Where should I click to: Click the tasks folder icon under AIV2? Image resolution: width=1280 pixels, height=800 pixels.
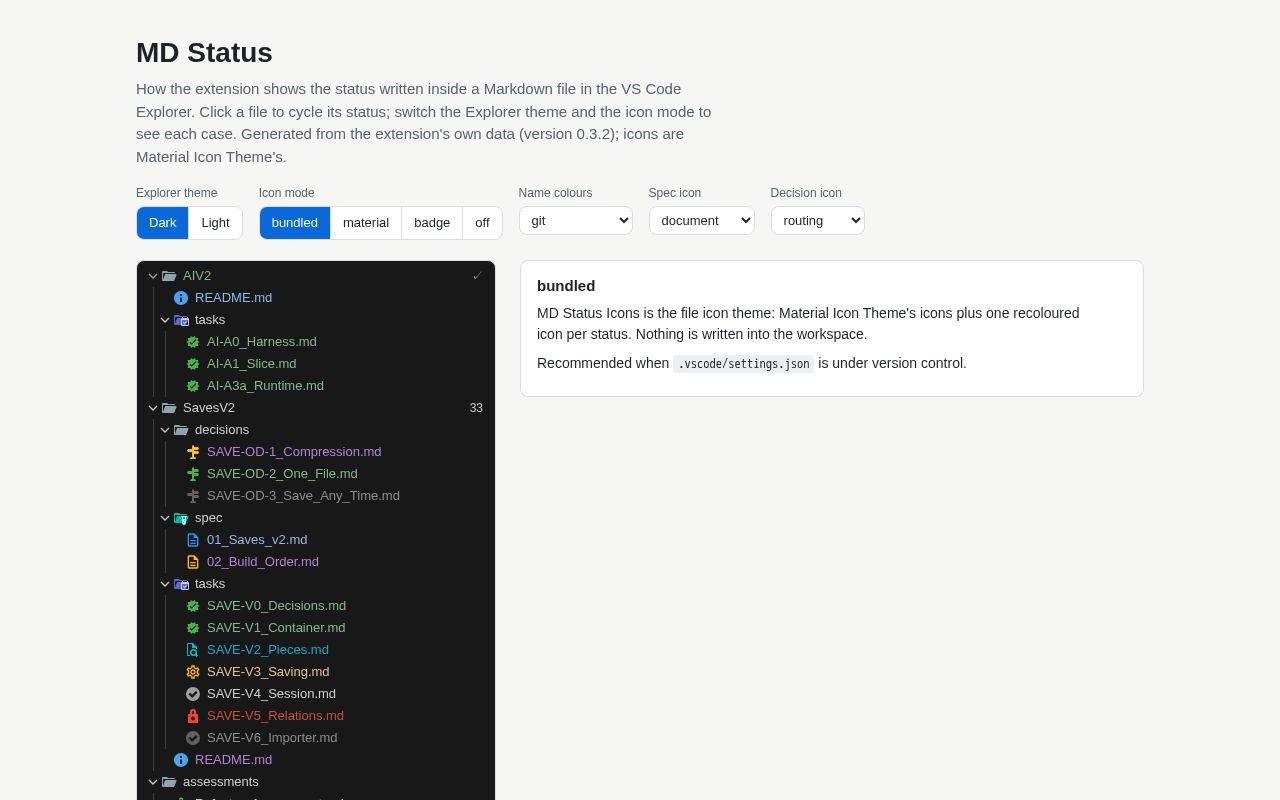pyautogui.click(x=181, y=320)
